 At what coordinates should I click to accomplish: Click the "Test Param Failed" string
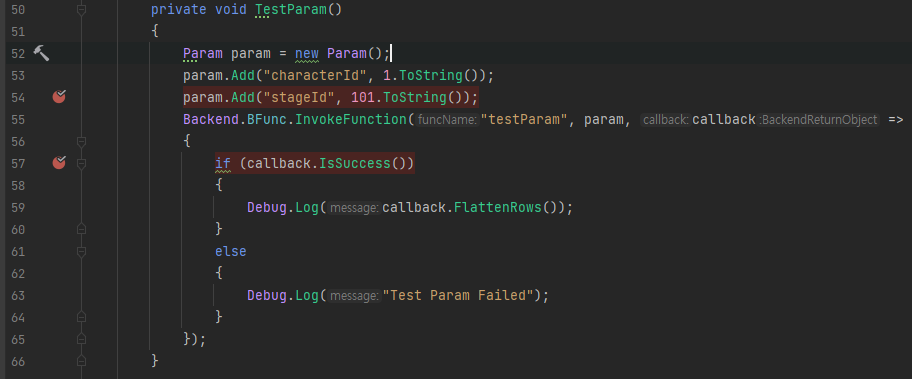pyautogui.click(x=458, y=295)
